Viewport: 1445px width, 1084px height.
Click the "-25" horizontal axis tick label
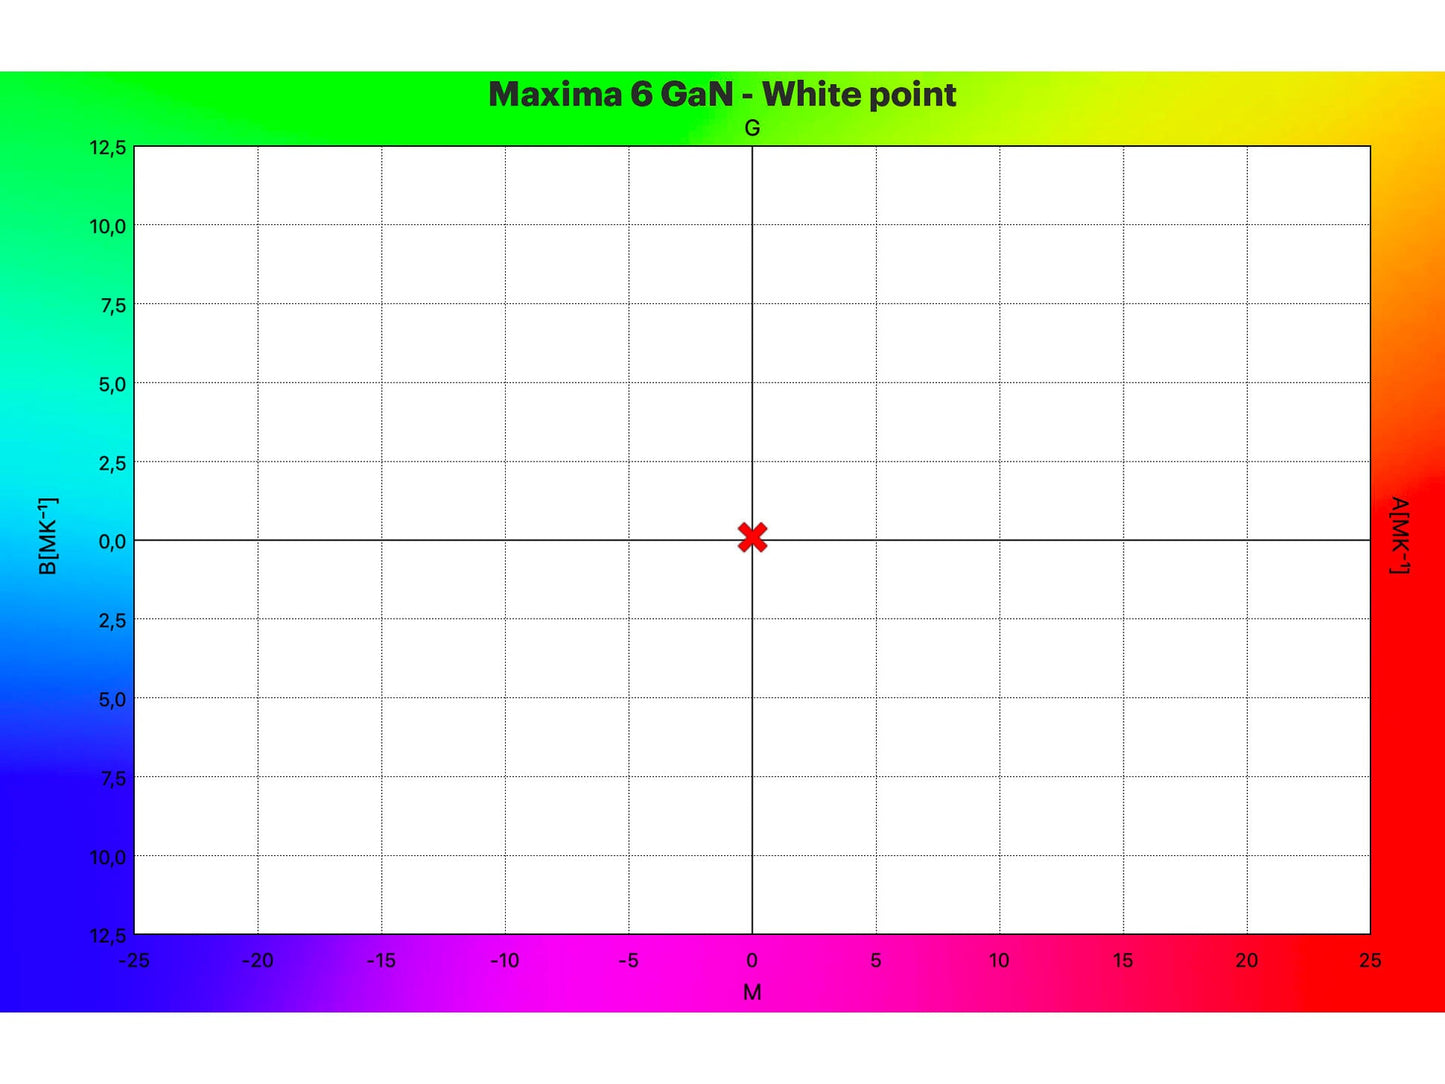(x=134, y=960)
